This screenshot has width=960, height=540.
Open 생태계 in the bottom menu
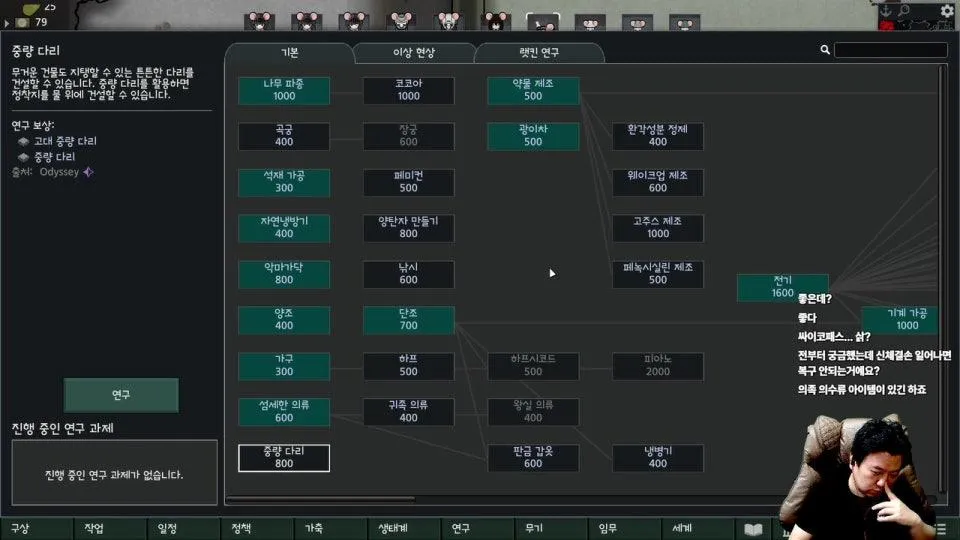404,528
